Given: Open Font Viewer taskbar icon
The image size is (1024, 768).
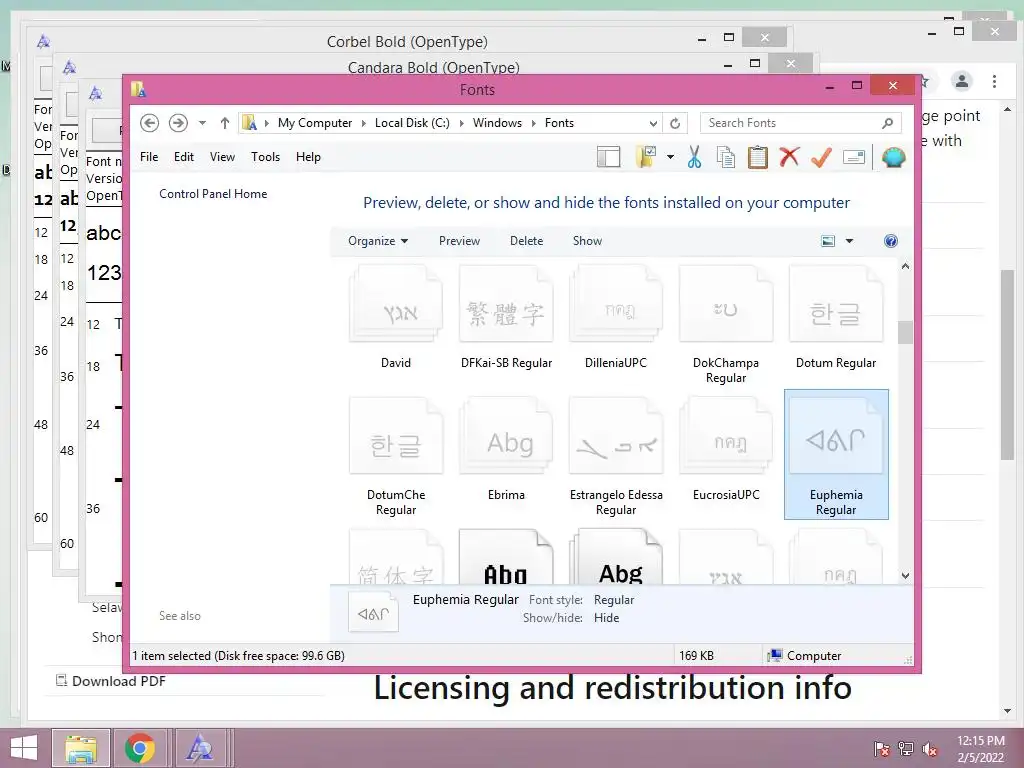Looking at the screenshot, I should click(x=199, y=748).
